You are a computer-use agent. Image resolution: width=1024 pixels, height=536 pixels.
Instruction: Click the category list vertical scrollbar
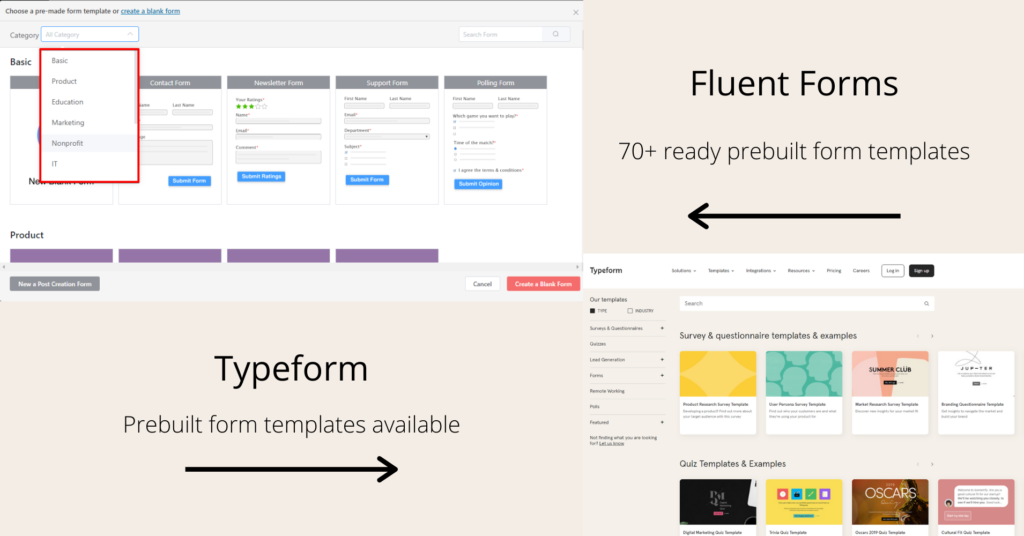tap(136, 87)
